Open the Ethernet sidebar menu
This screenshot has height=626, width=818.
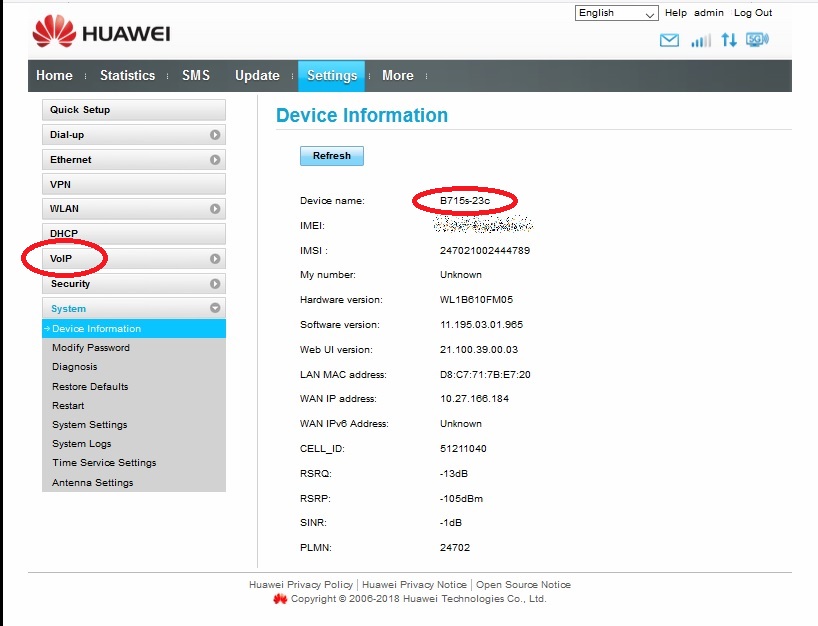tap(134, 160)
